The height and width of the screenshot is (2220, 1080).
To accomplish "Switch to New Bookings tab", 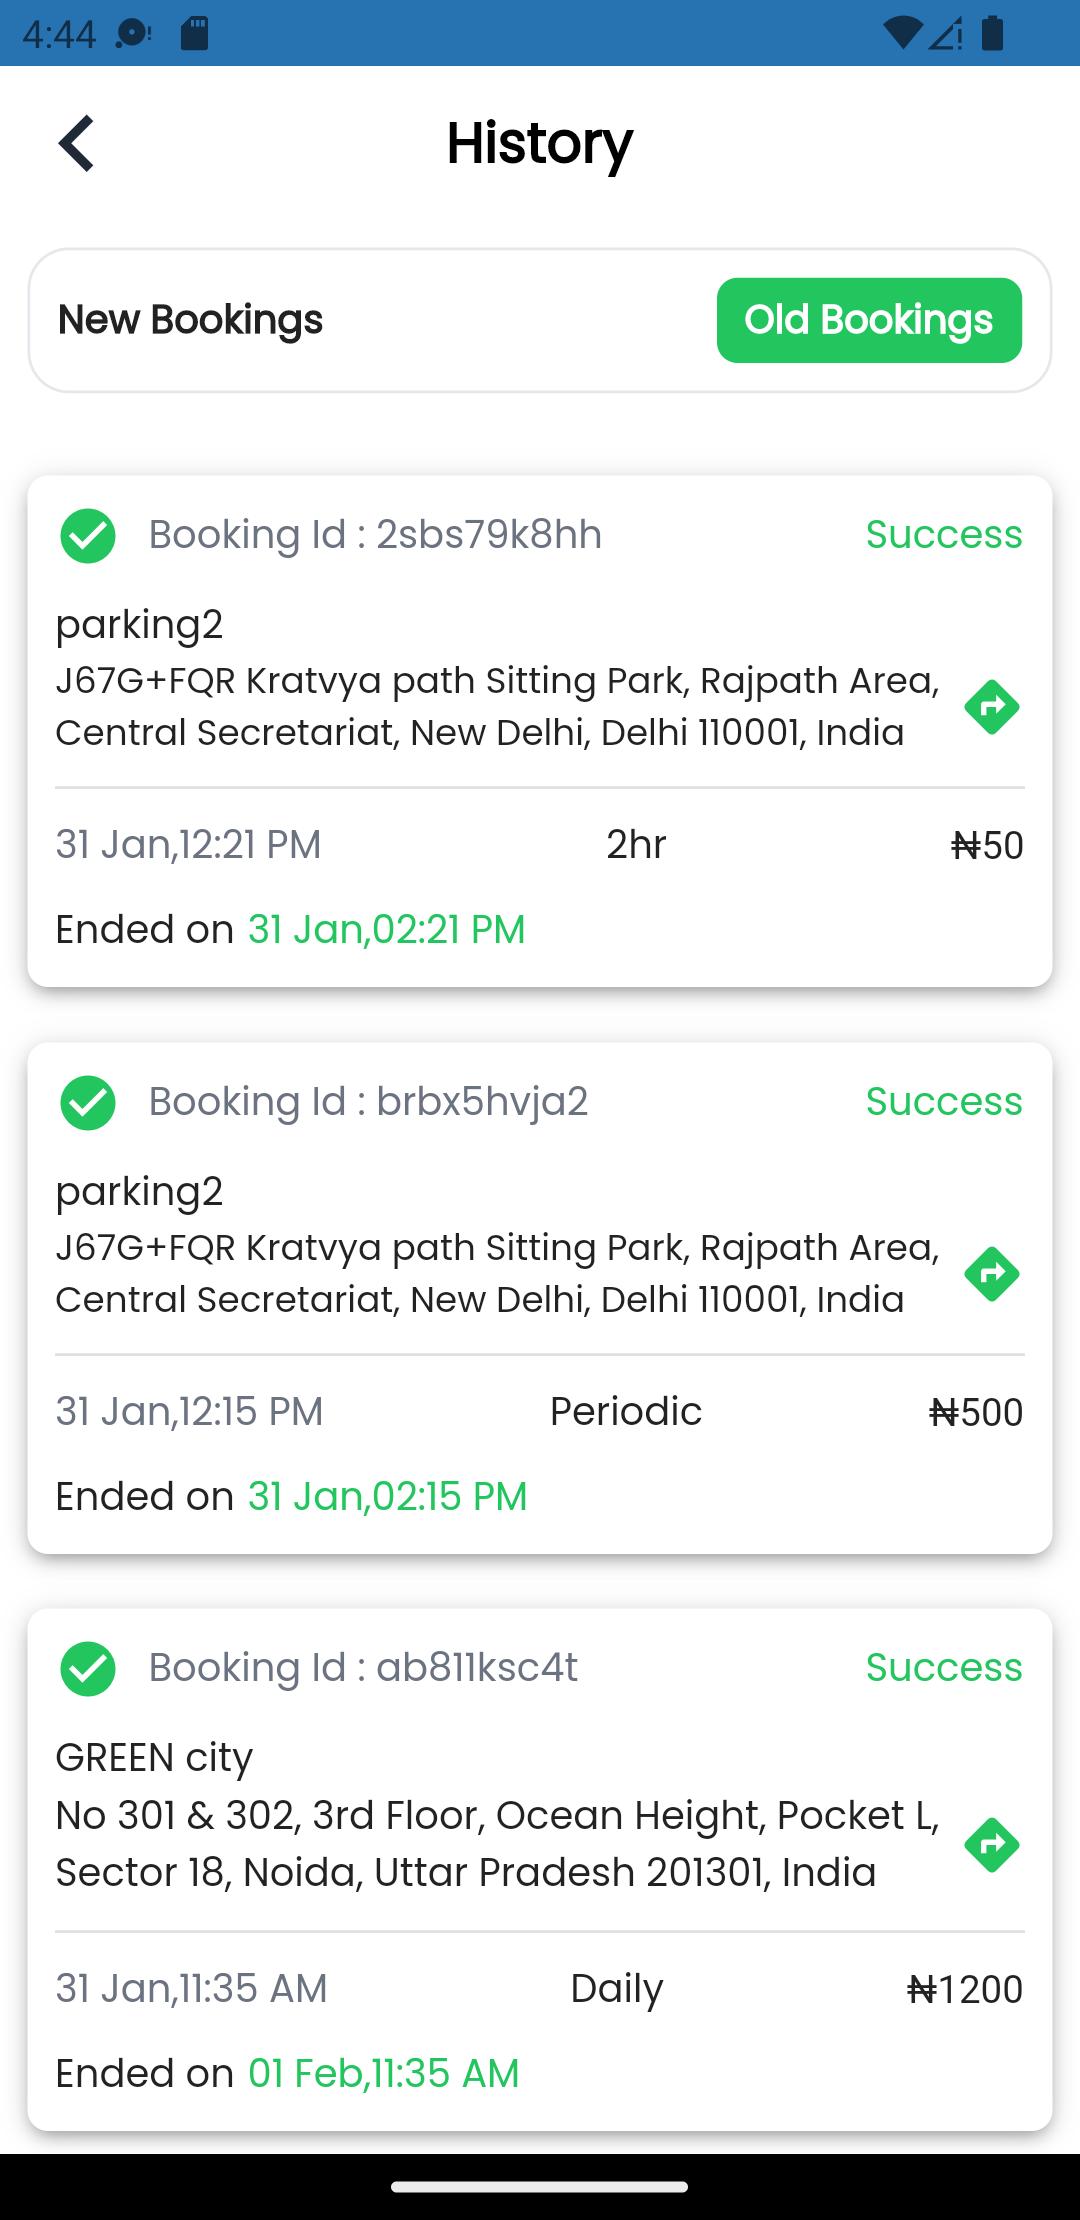I will click(x=190, y=320).
